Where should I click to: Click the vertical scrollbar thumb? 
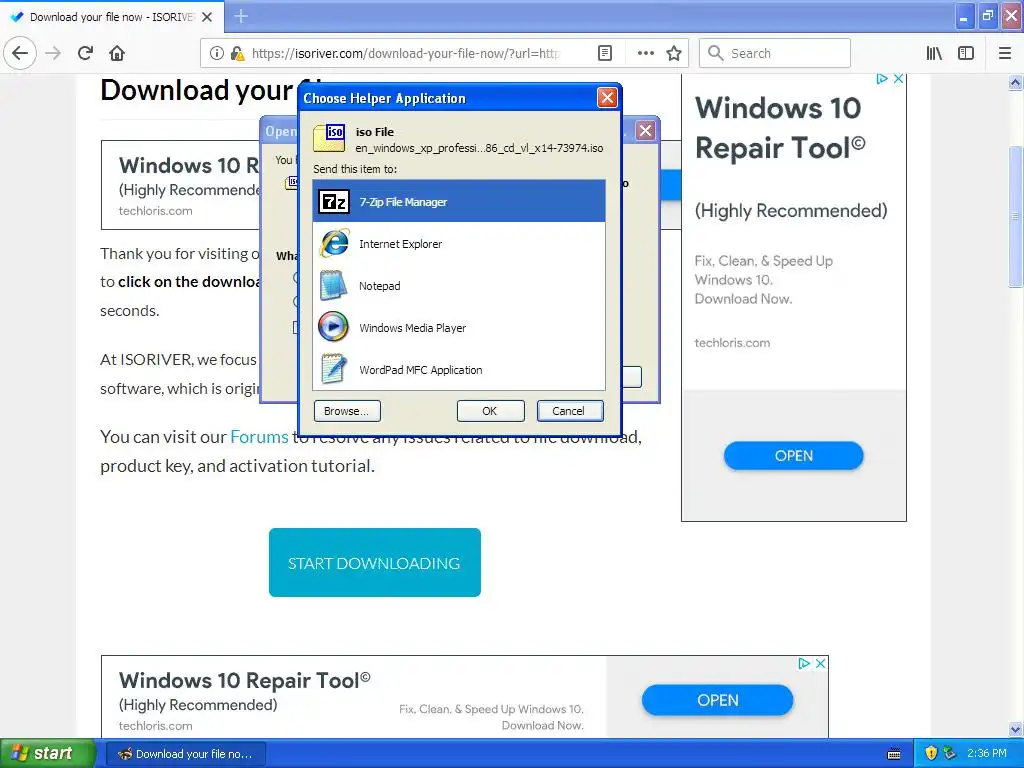pos(1015,216)
